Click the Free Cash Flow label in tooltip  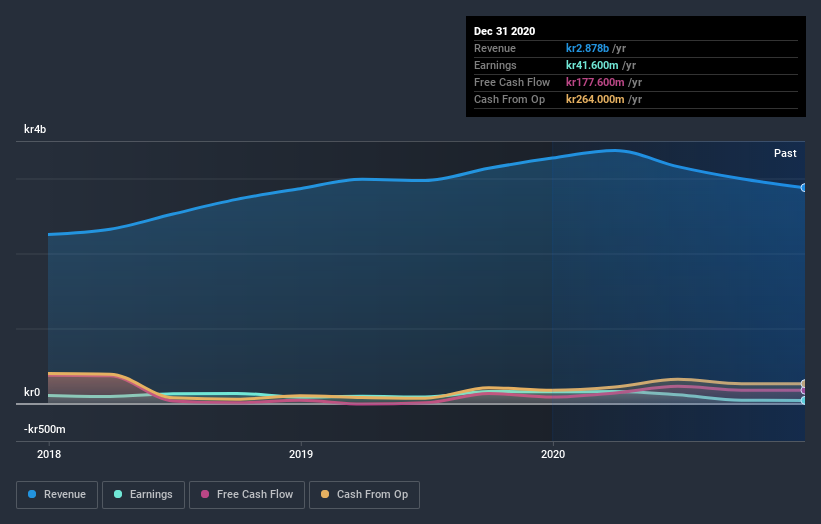coord(512,82)
